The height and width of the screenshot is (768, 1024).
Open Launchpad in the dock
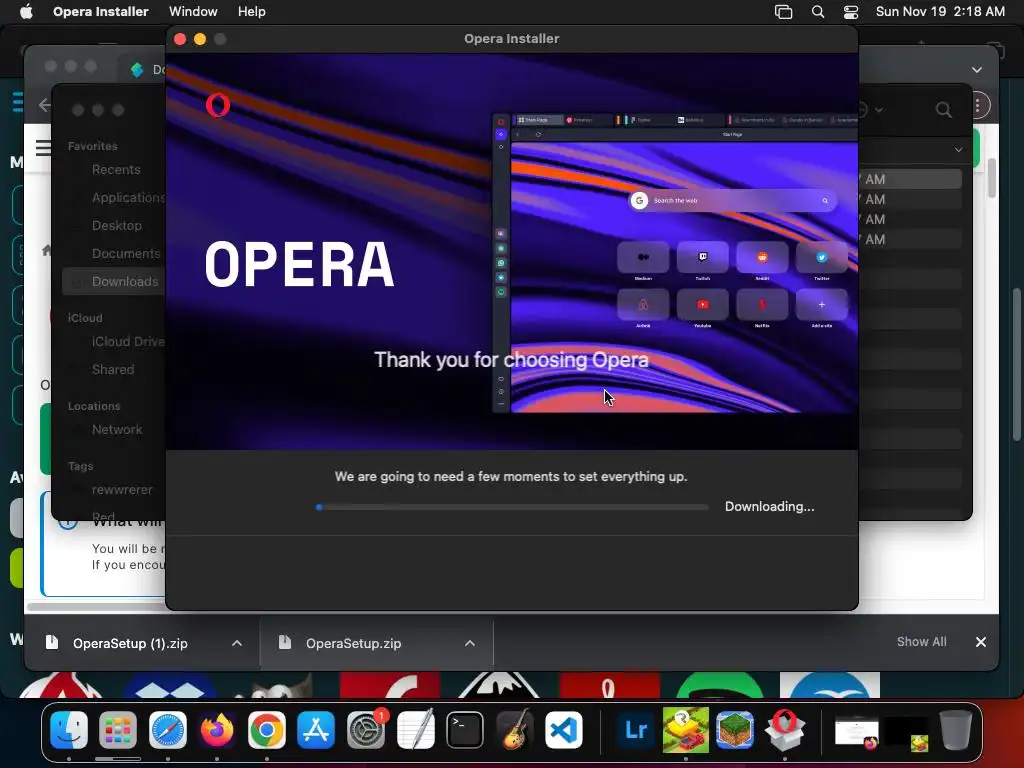coord(118,729)
